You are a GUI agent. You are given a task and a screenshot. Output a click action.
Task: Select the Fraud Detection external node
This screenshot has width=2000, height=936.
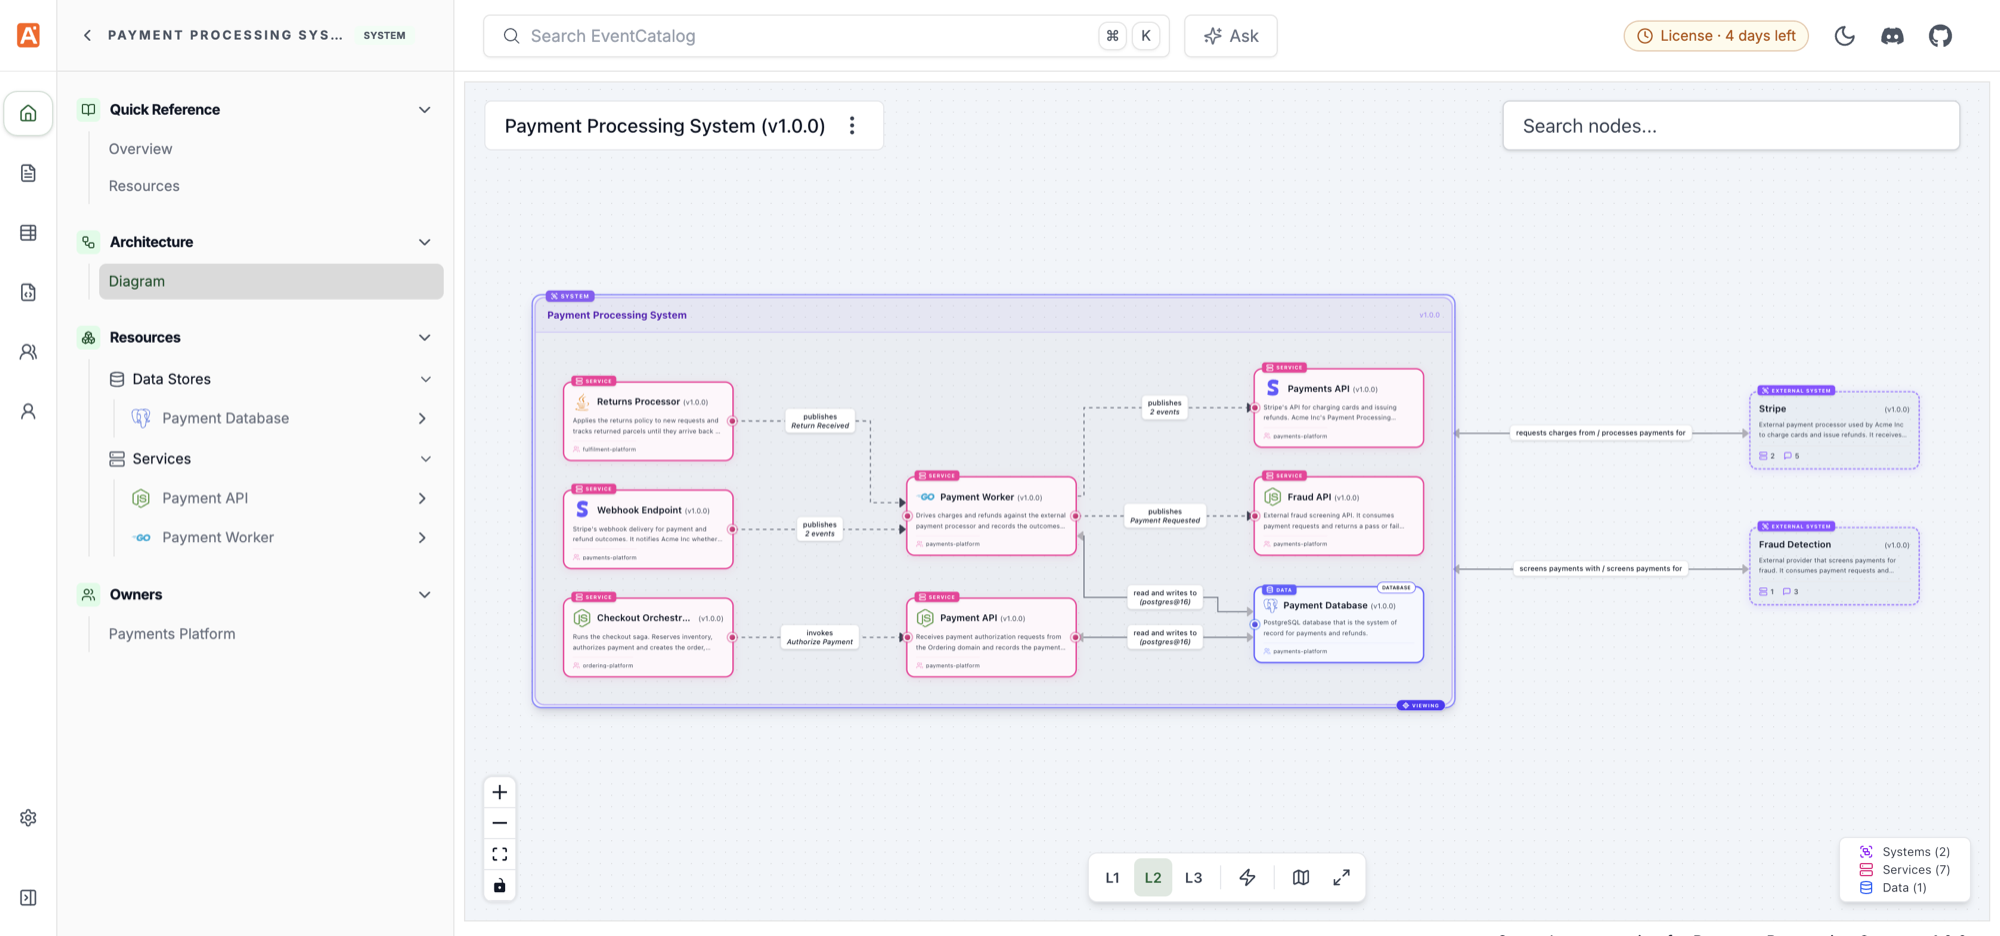pyautogui.click(x=1834, y=566)
